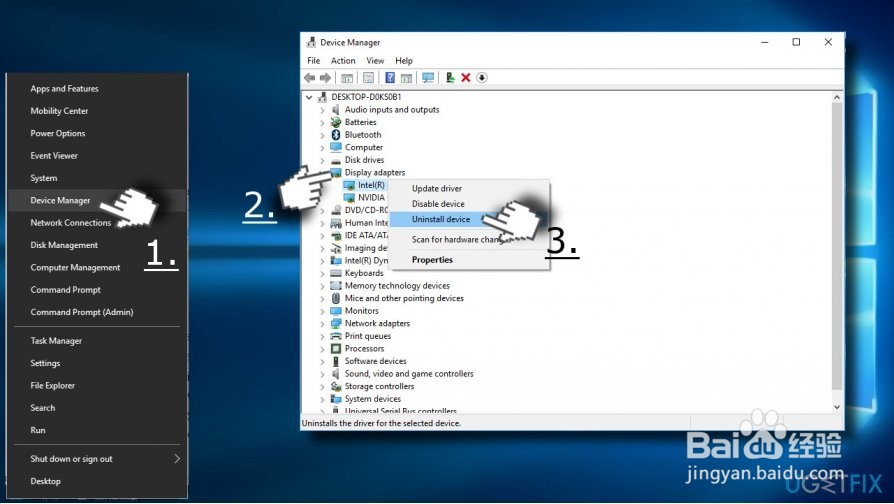Open Device Manager from the Win+X menu
Viewport: 894px width, 504px height.
[x=60, y=200]
